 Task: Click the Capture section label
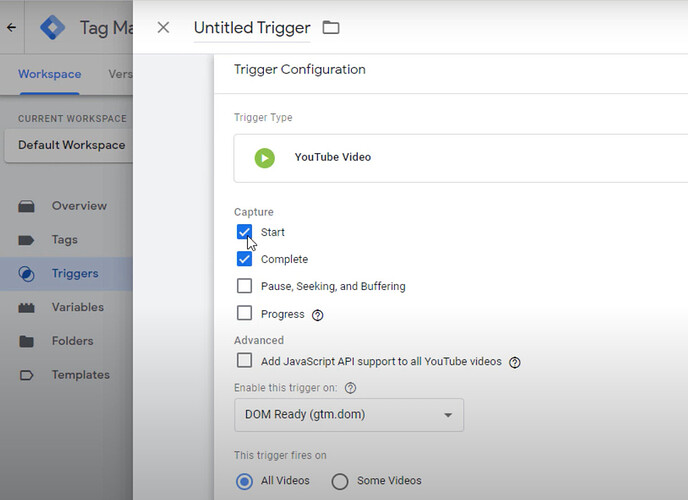(x=254, y=212)
